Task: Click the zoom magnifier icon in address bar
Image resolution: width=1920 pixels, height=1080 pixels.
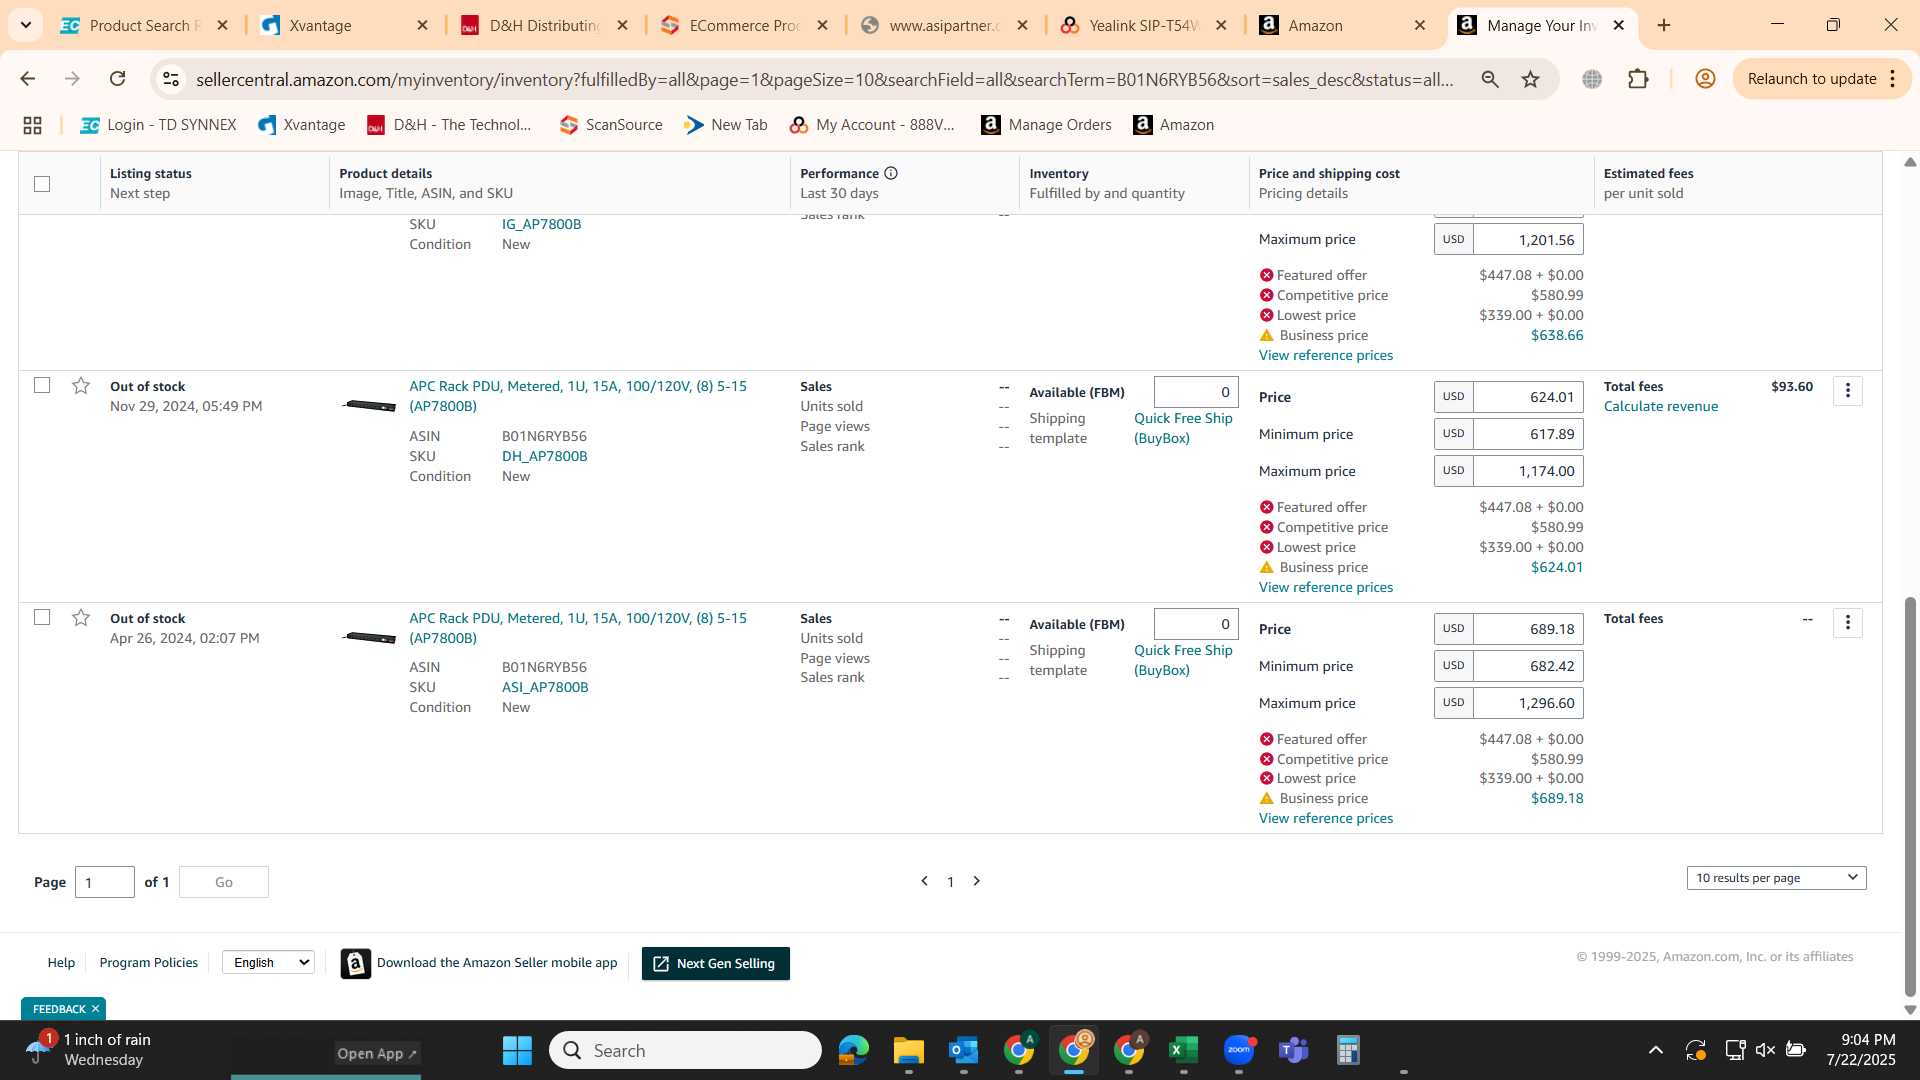Action: click(x=1490, y=79)
